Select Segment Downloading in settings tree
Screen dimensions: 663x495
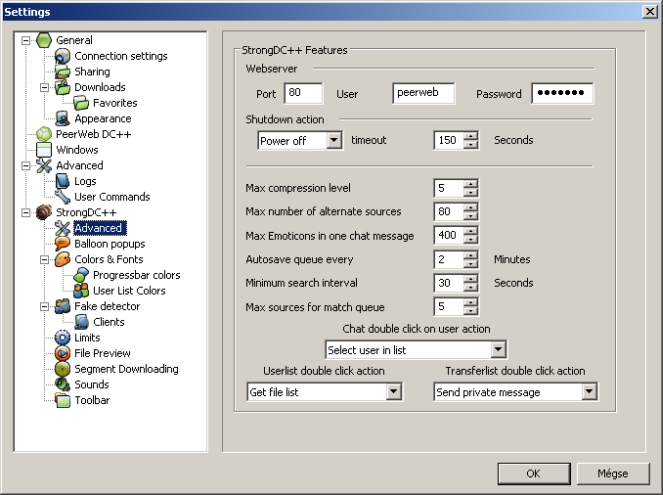(x=126, y=369)
